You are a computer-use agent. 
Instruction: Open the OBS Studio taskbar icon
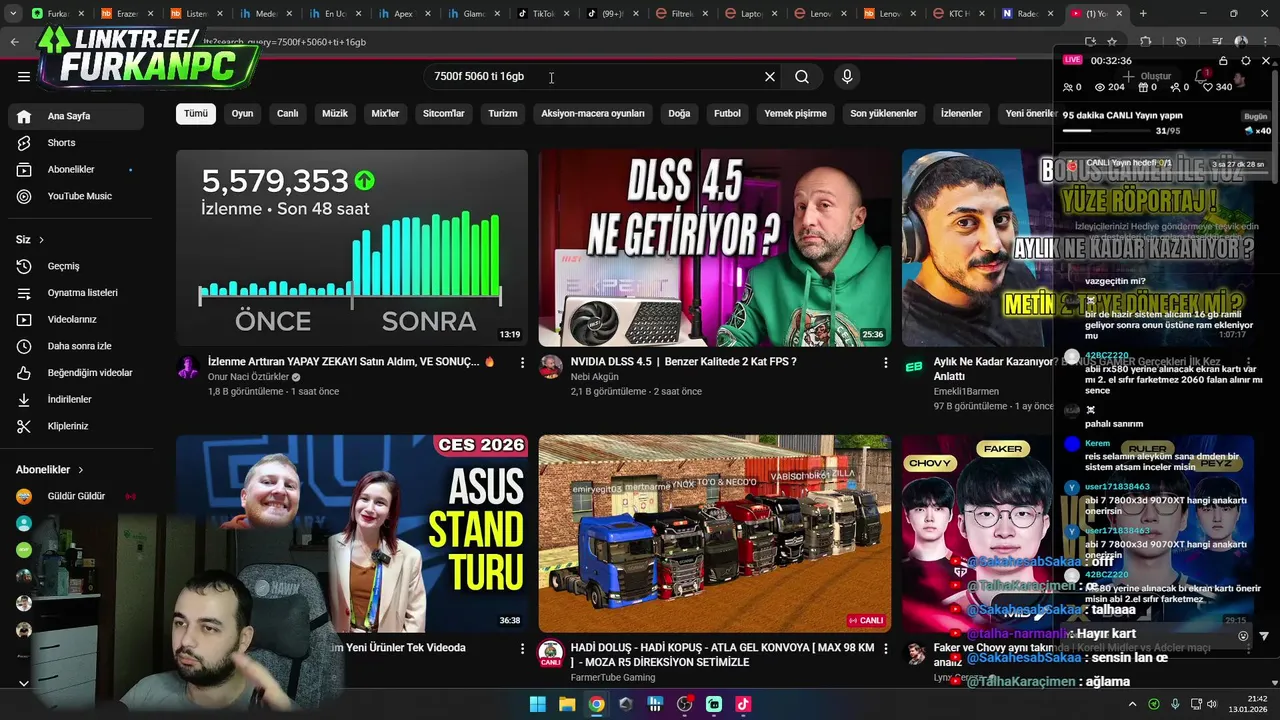[x=684, y=704]
